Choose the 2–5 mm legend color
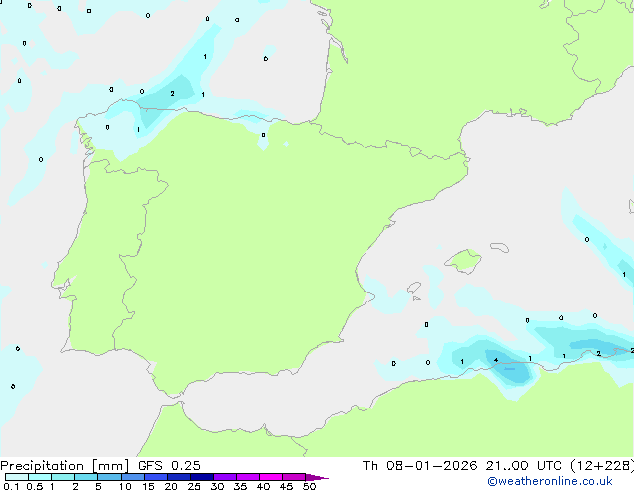The height and width of the screenshot is (490, 634). pyautogui.click(x=86, y=477)
